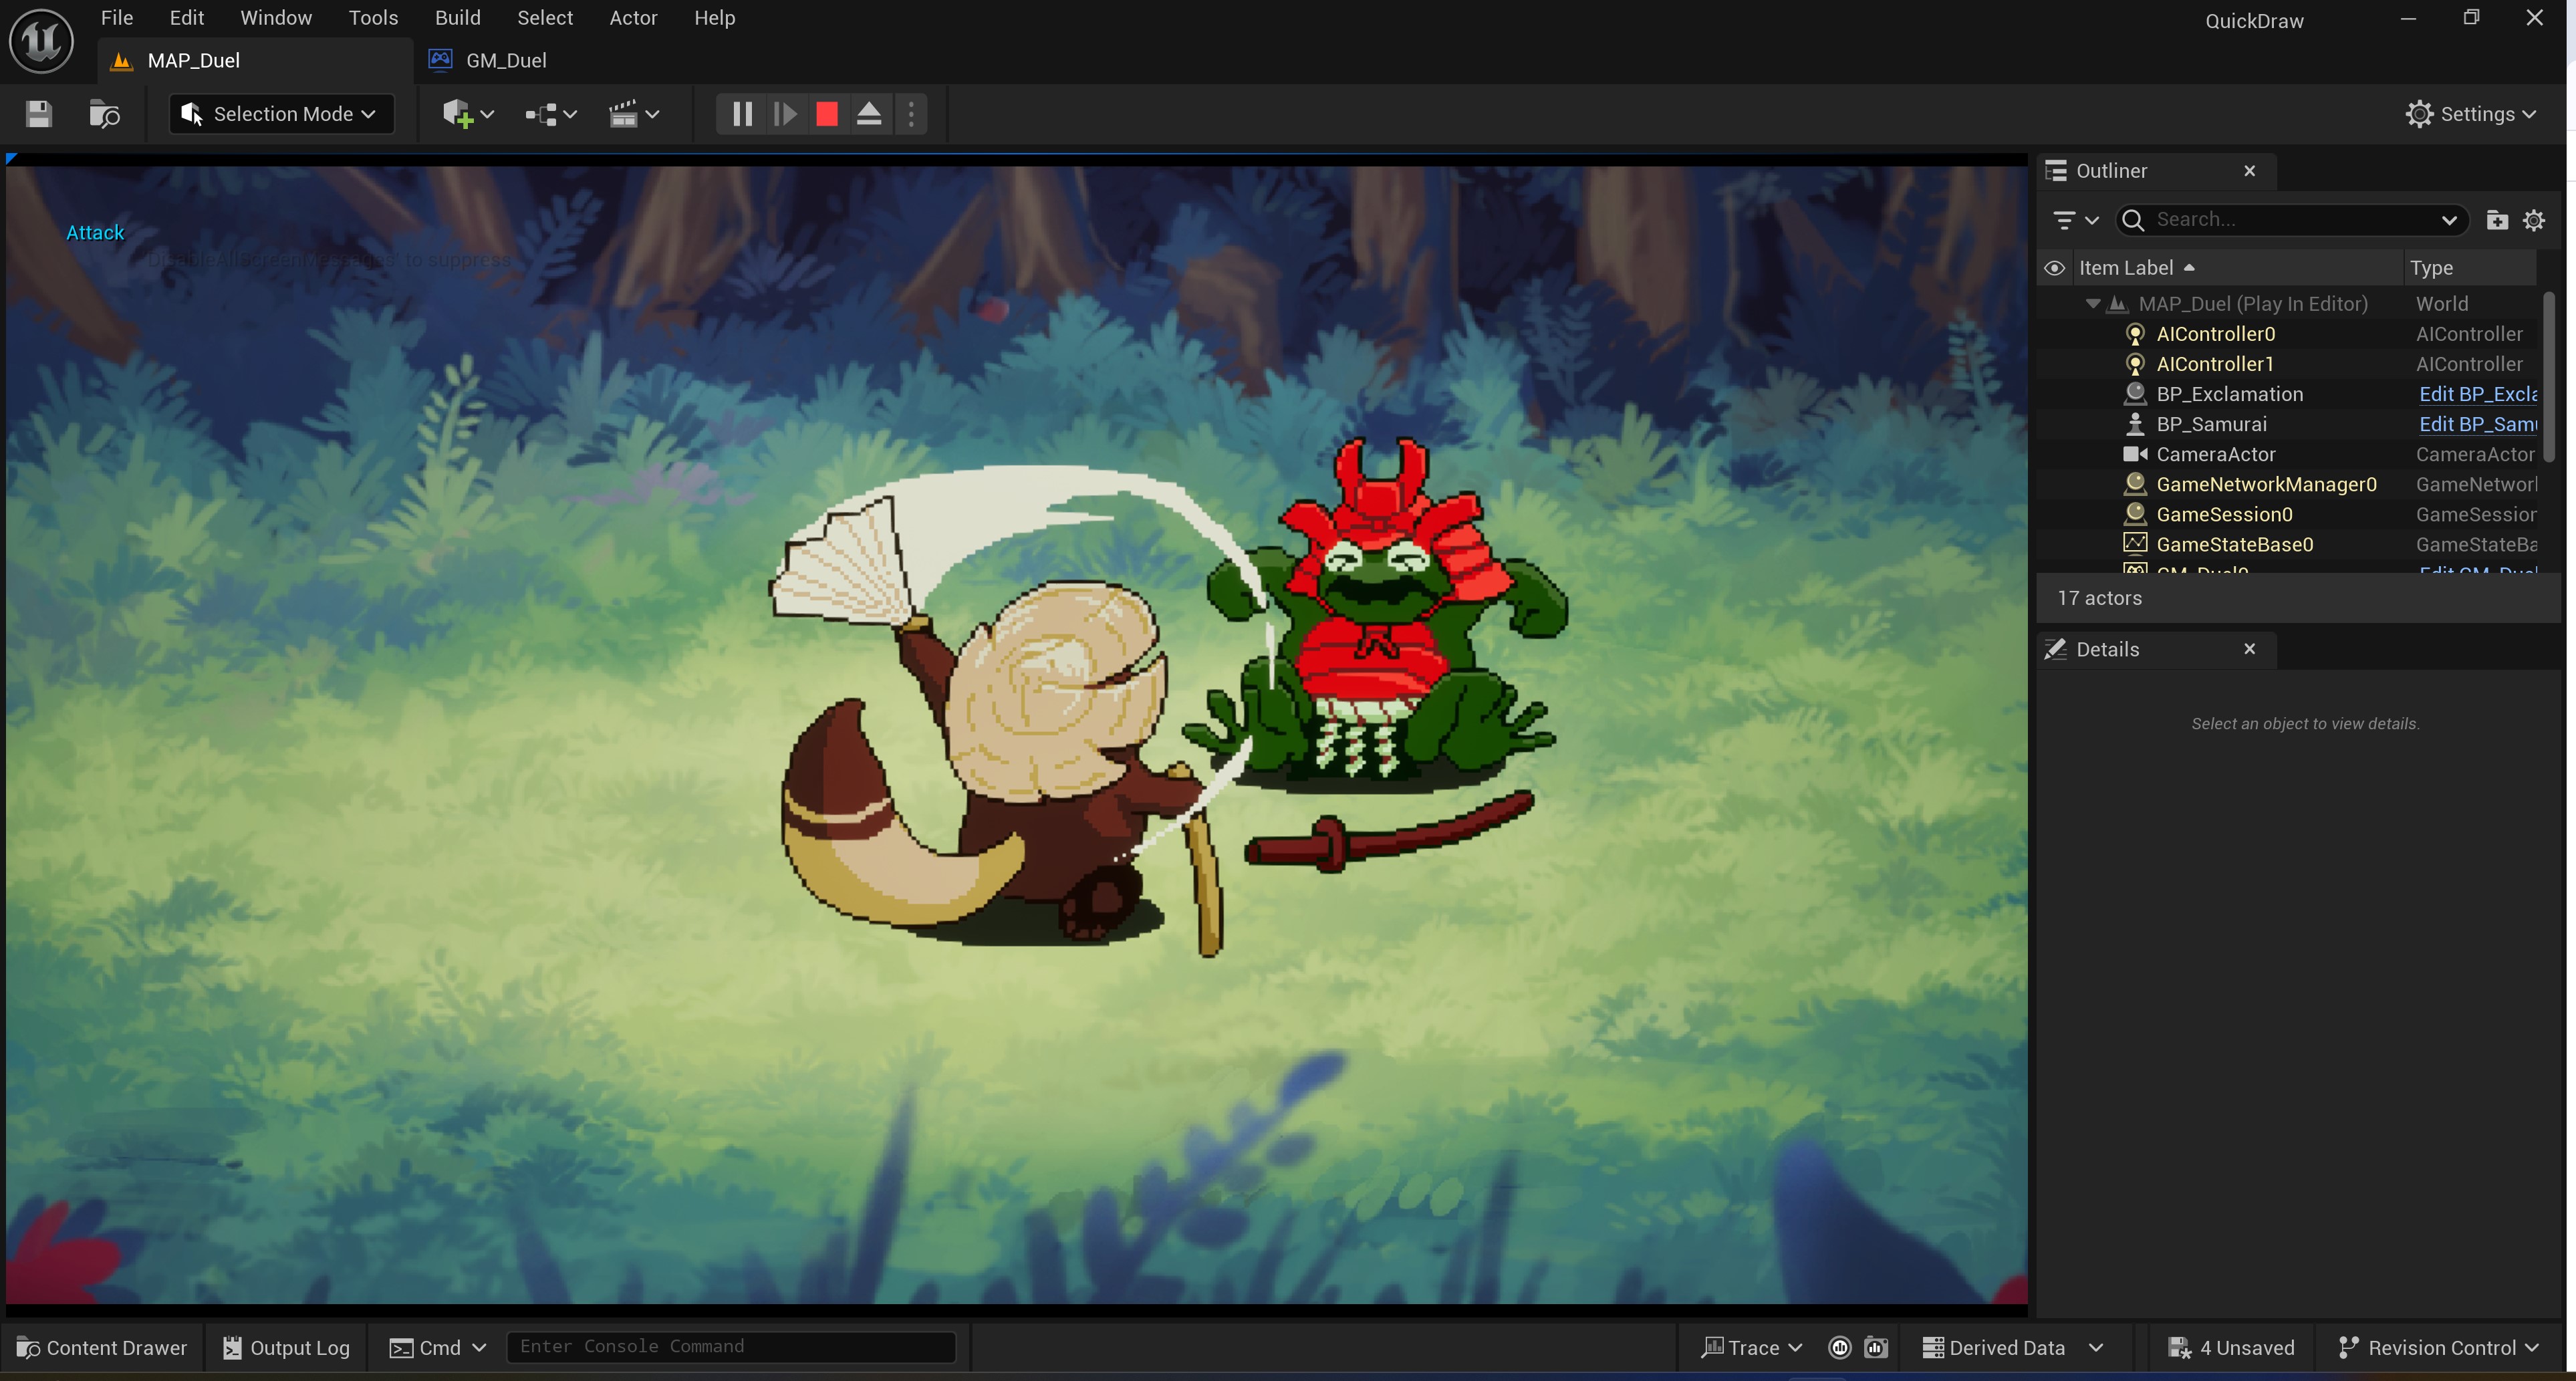Expand the Cinematics dropdown arrow
Screen dimensions: 2576x1381
coord(653,115)
